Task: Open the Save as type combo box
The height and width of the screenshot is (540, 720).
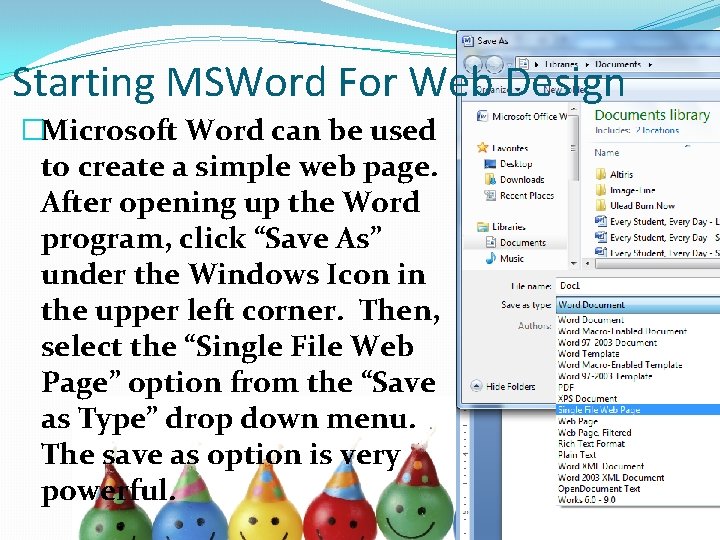Action: (x=638, y=305)
